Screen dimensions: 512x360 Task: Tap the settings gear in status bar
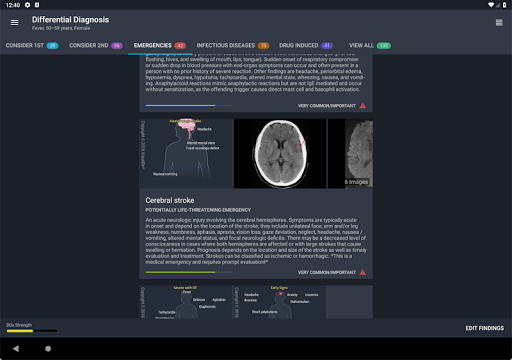[x=27, y=5]
